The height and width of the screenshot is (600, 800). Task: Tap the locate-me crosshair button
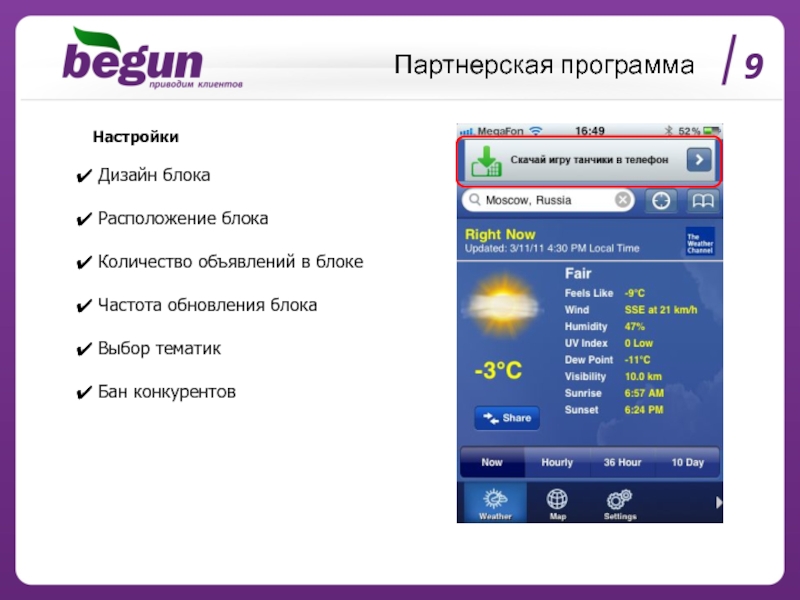coord(661,201)
